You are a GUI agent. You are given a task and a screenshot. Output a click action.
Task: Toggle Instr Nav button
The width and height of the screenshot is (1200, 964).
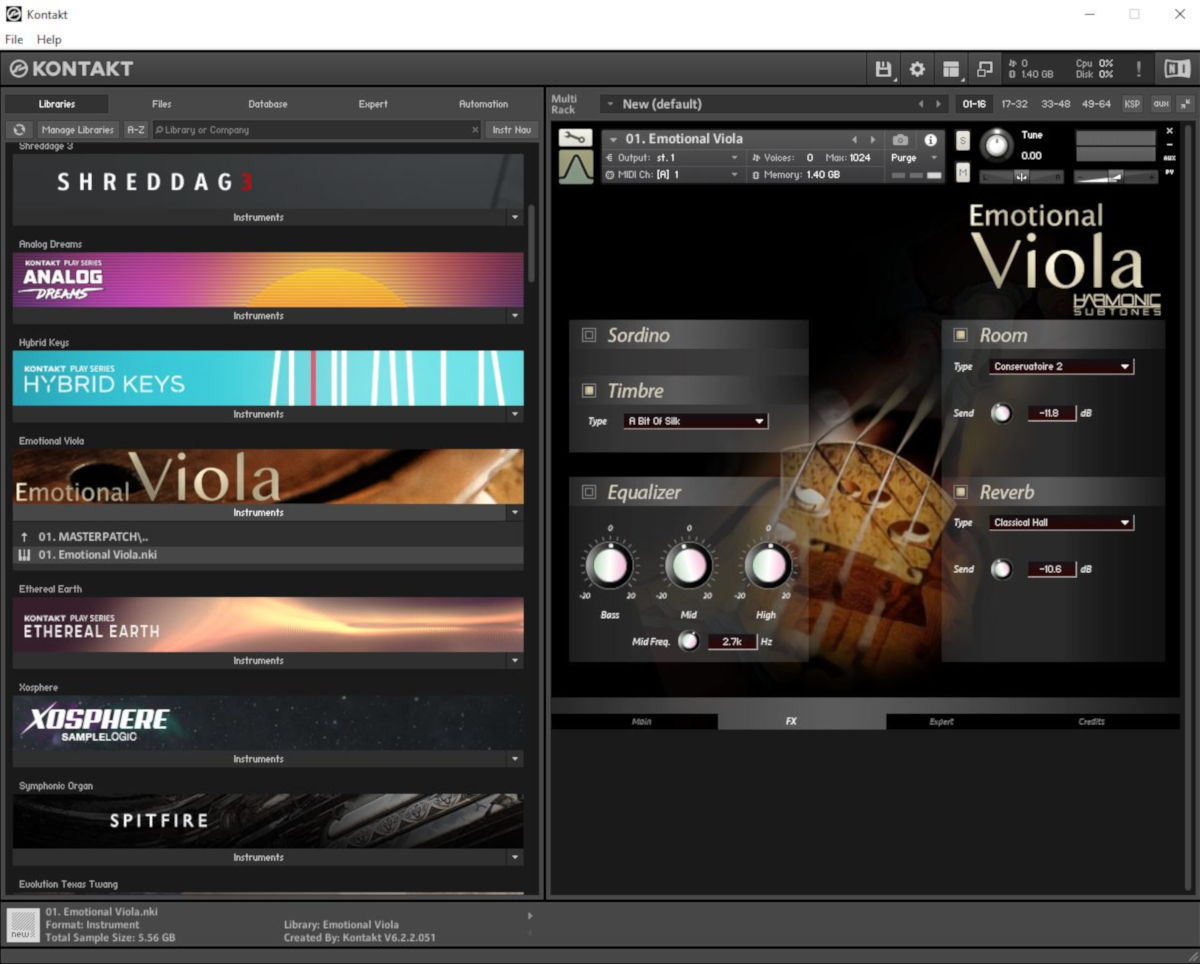511,130
